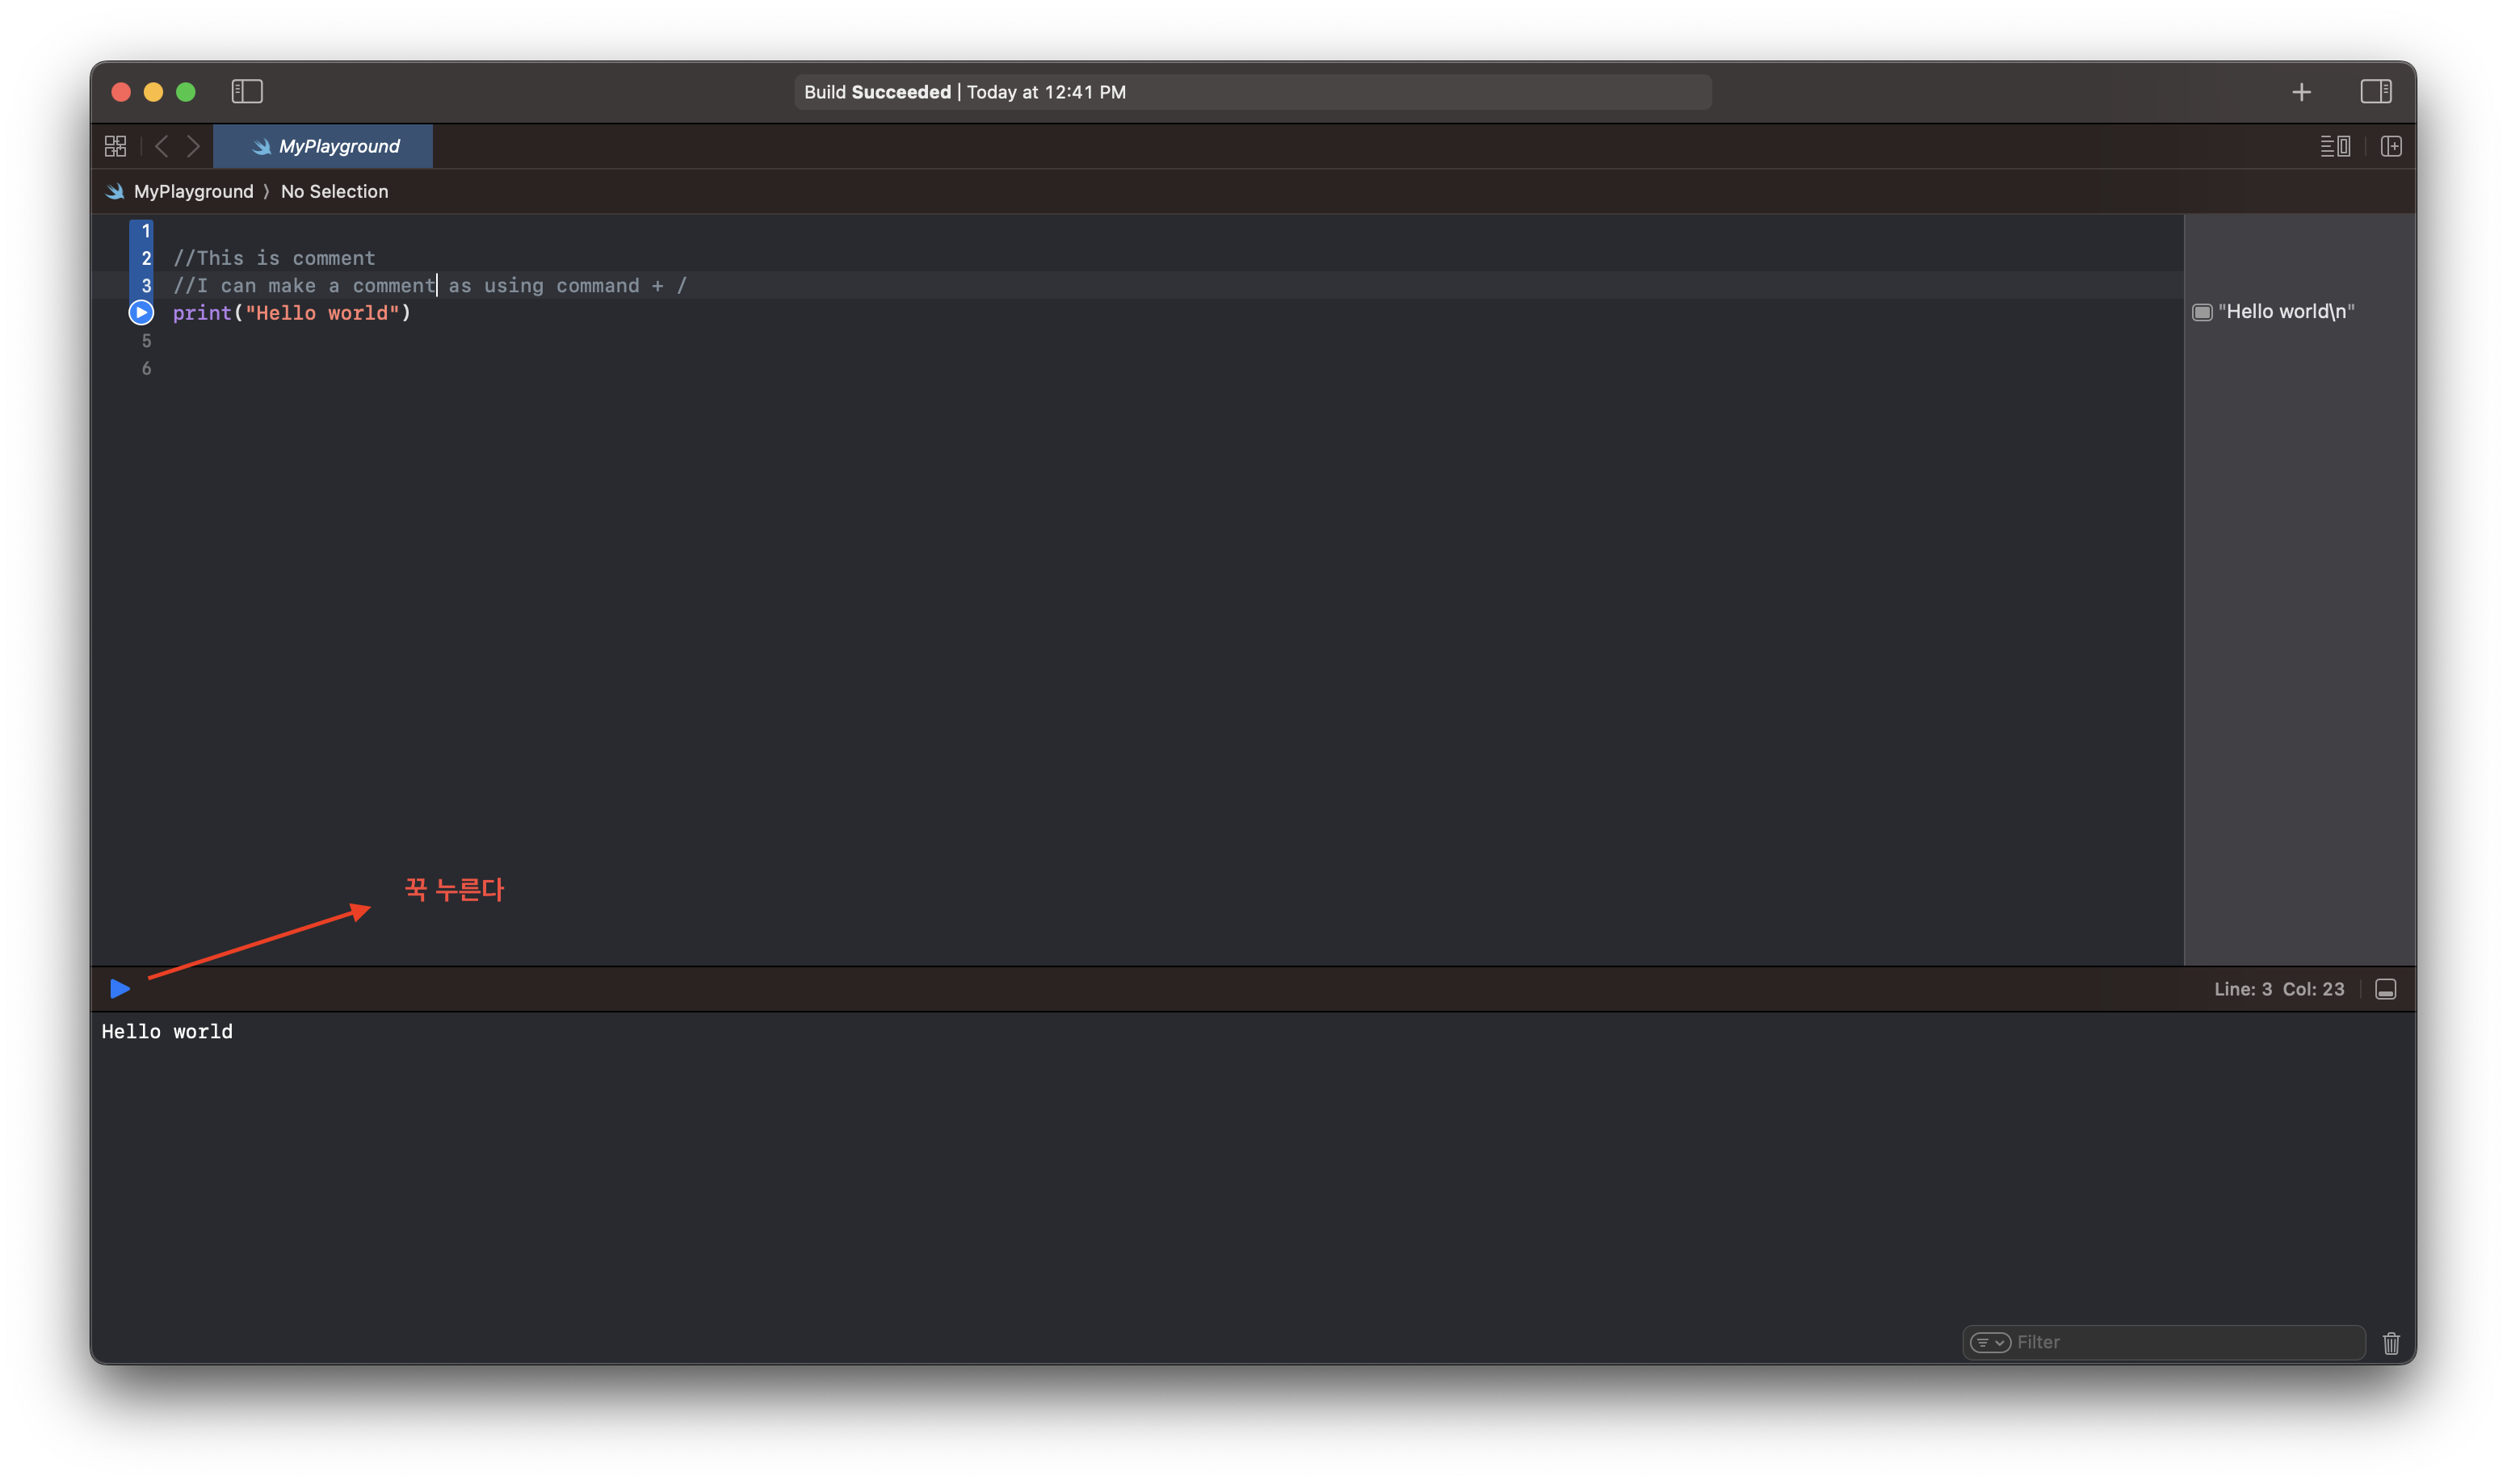
Task: Click MyPlayground in the jump bar
Action: (193, 192)
